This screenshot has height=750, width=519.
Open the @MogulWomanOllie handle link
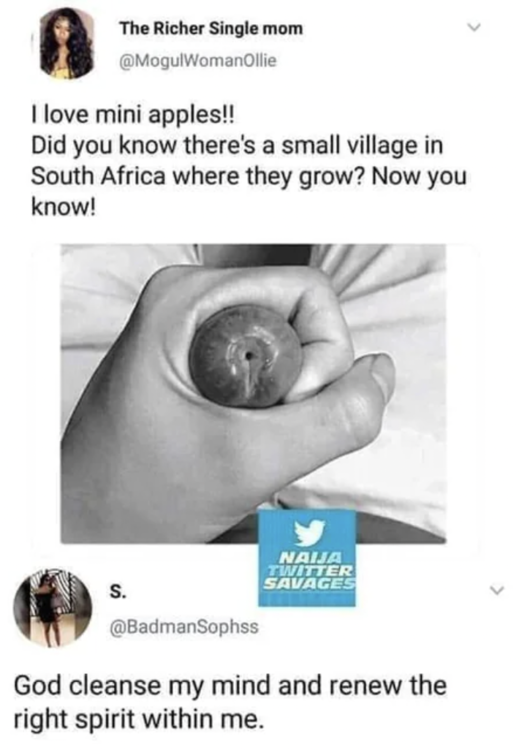(x=198, y=61)
